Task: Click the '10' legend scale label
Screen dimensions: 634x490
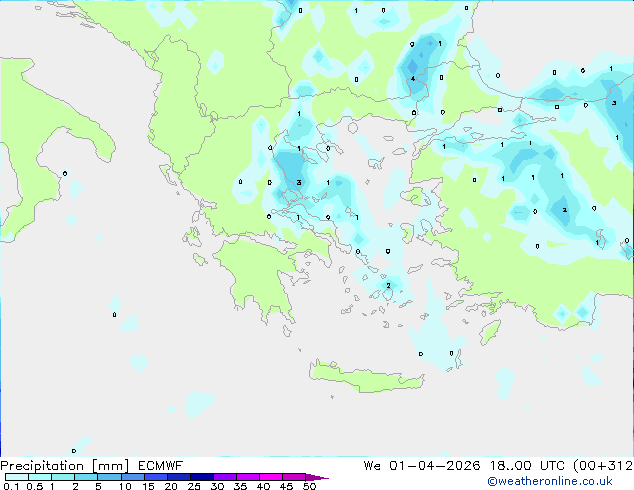Action: (x=125, y=486)
